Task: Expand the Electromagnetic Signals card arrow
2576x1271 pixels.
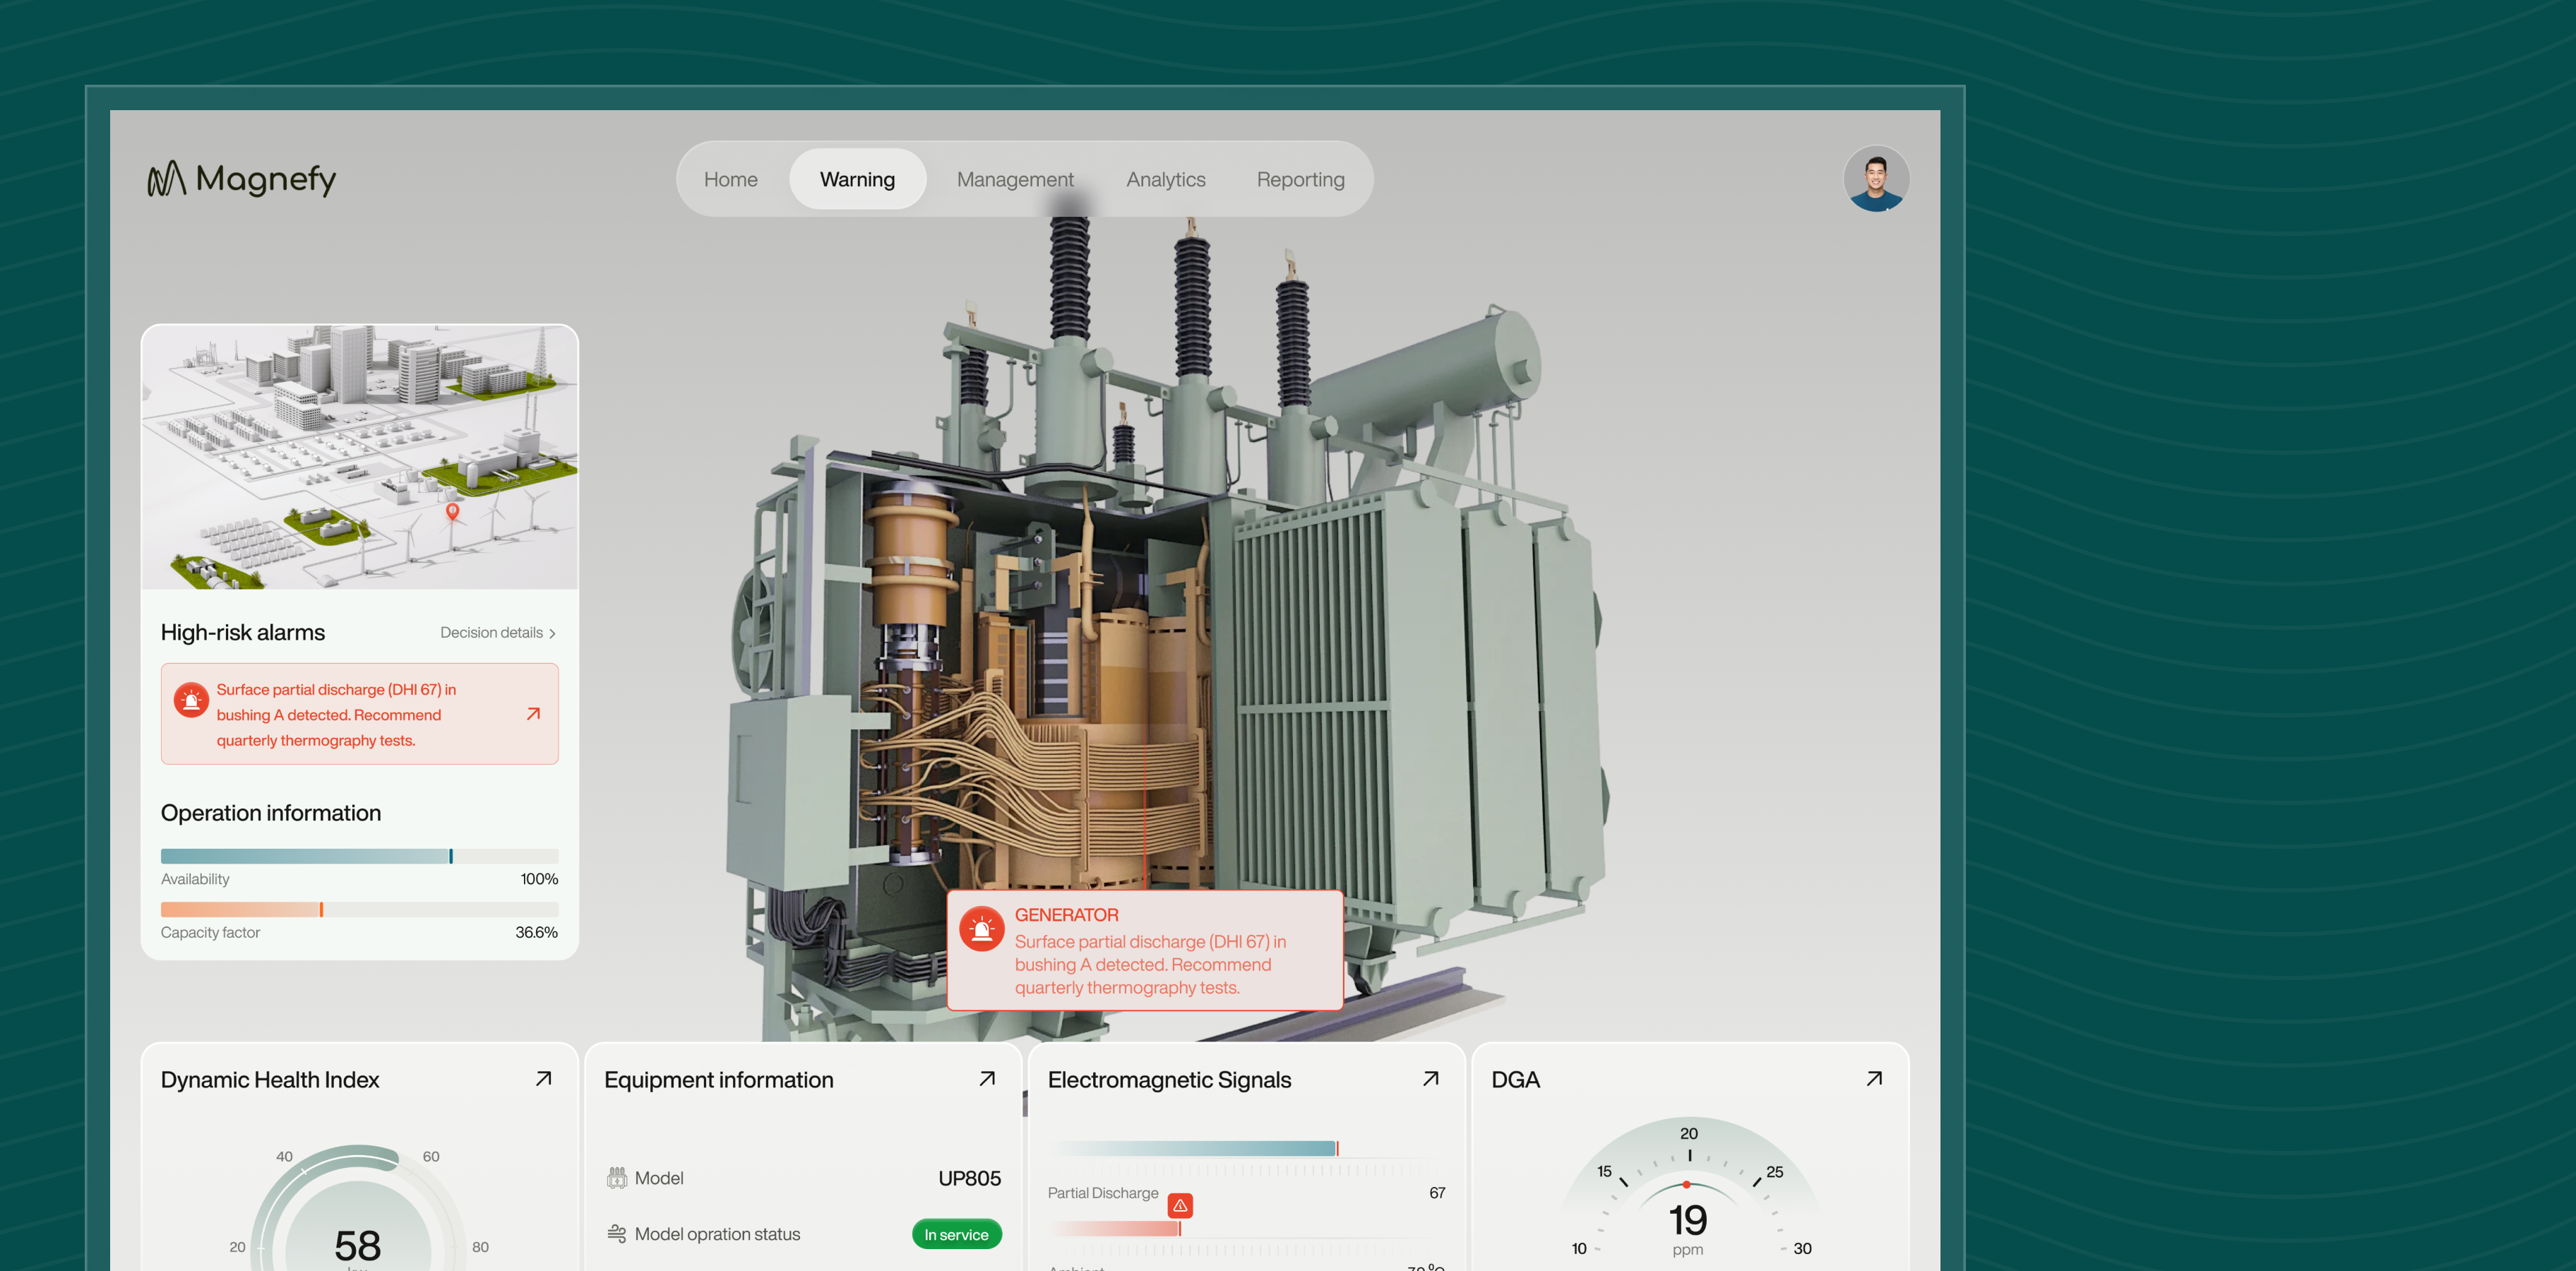Action: coord(1430,1079)
